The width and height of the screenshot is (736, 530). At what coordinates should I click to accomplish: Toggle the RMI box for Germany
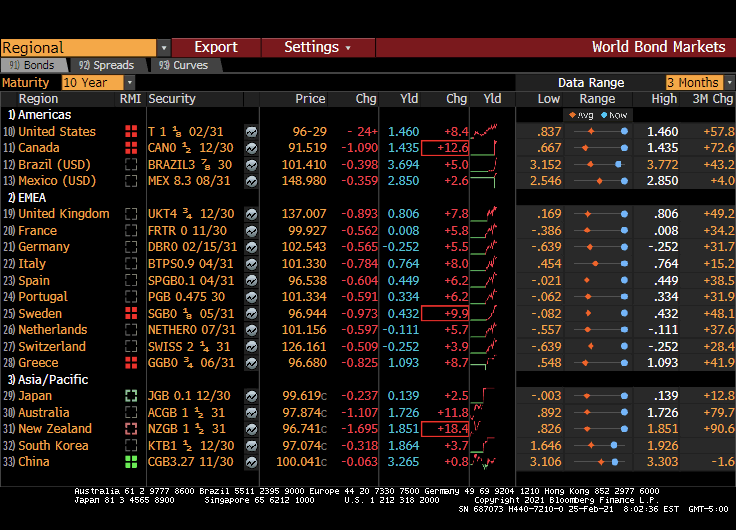pyautogui.click(x=131, y=247)
